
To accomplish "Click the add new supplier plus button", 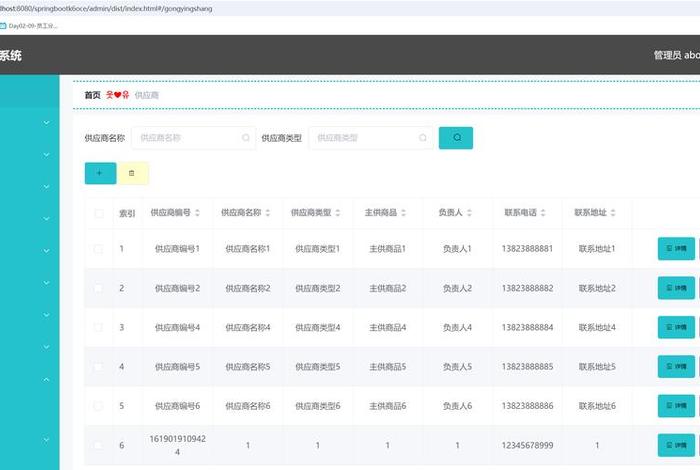I will (x=99, y=173).
